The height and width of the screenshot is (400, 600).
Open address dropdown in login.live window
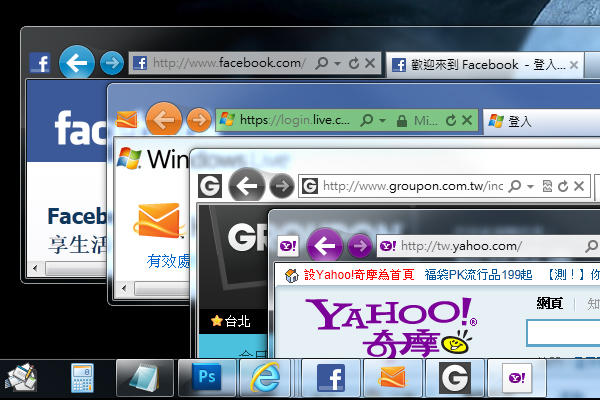click(x=382, y=121)
